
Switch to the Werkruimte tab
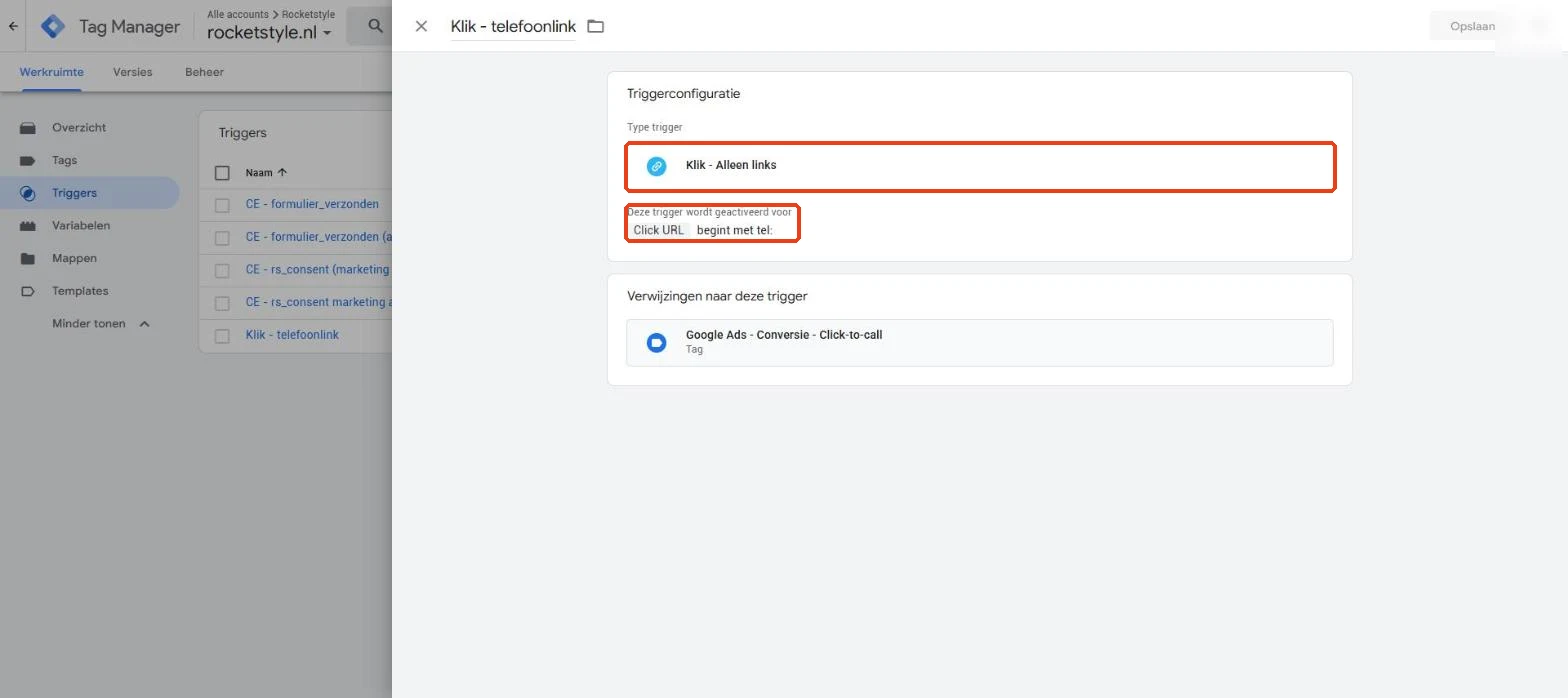[52, 72]
